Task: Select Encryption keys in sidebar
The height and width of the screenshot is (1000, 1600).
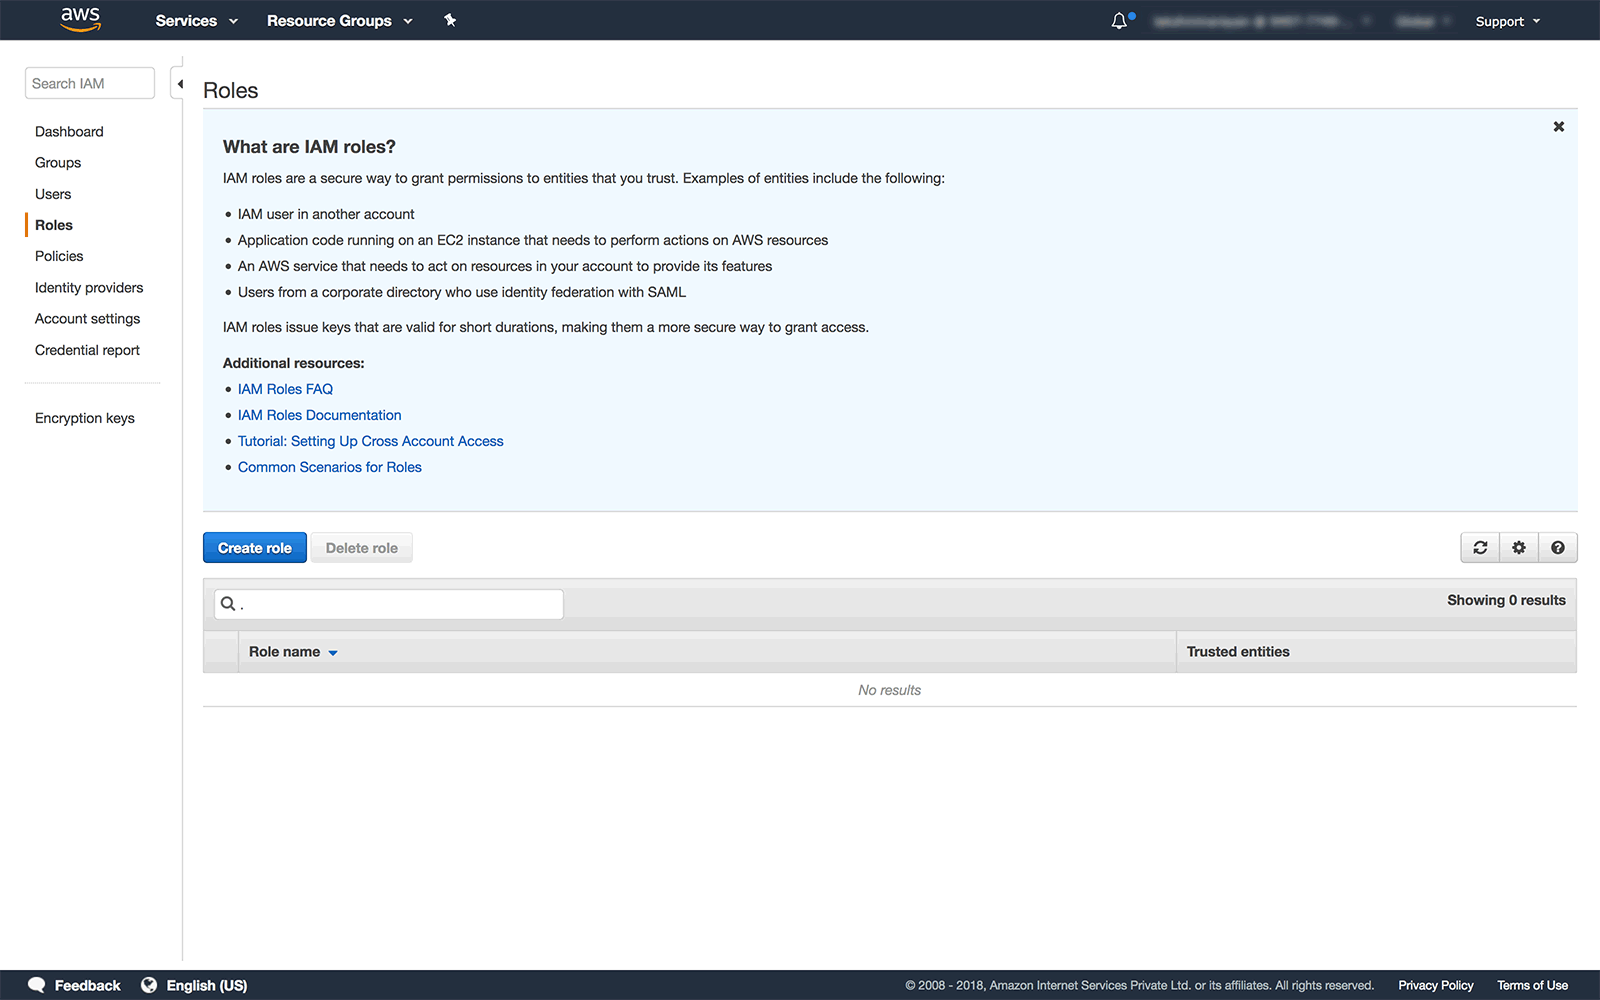Action: pos(85,418)
